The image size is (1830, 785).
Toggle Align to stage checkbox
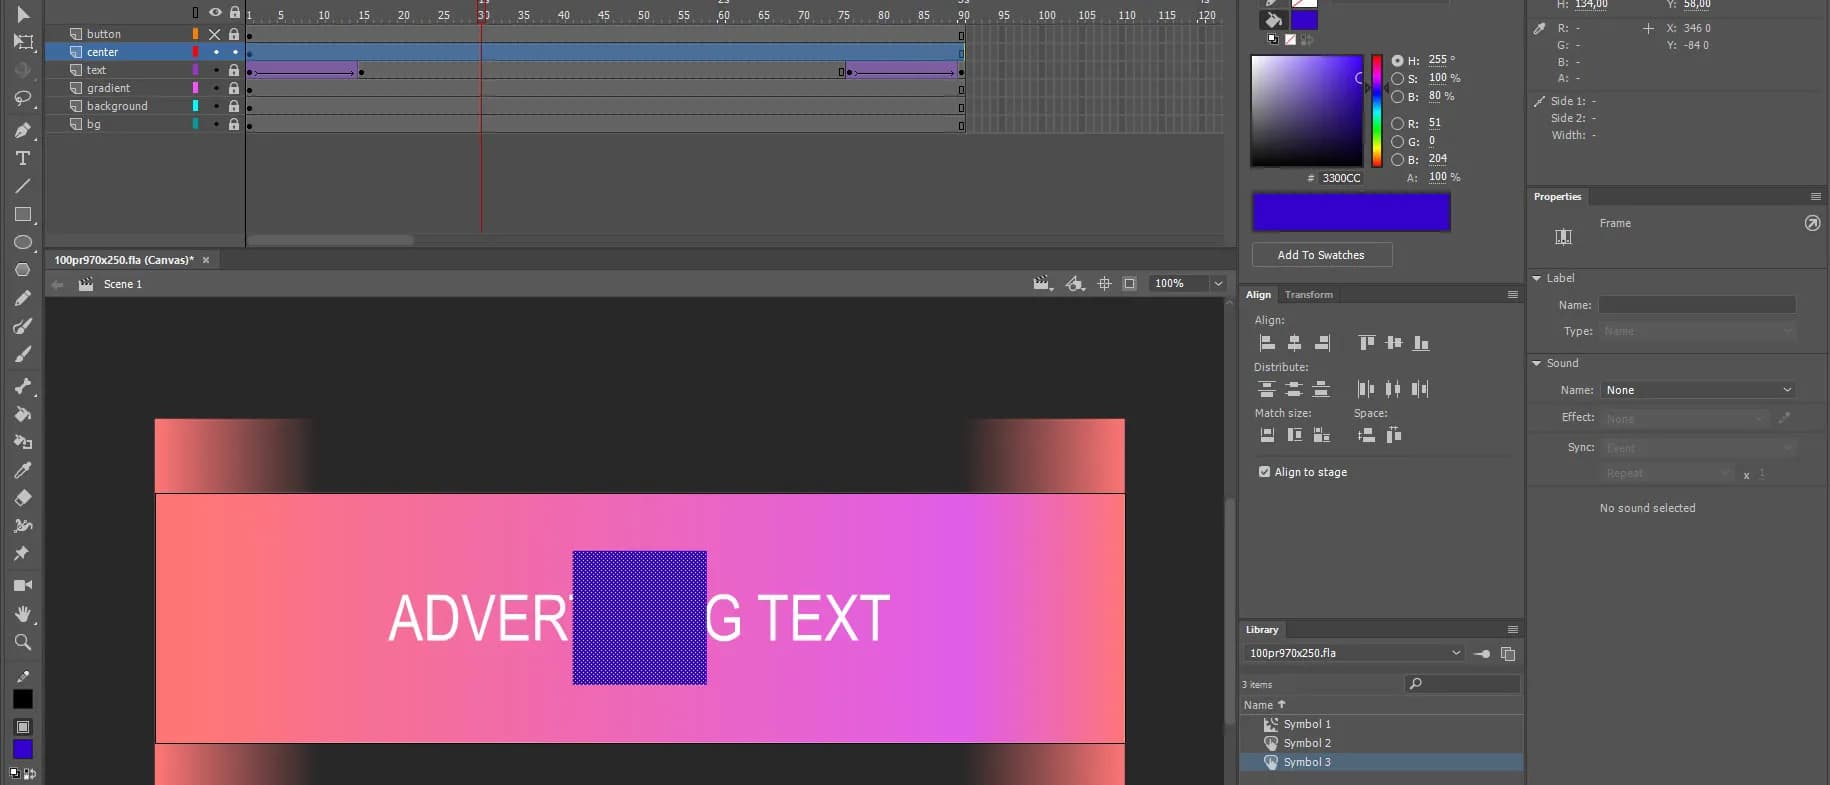pyautogui.click(x=1264, y=472)
